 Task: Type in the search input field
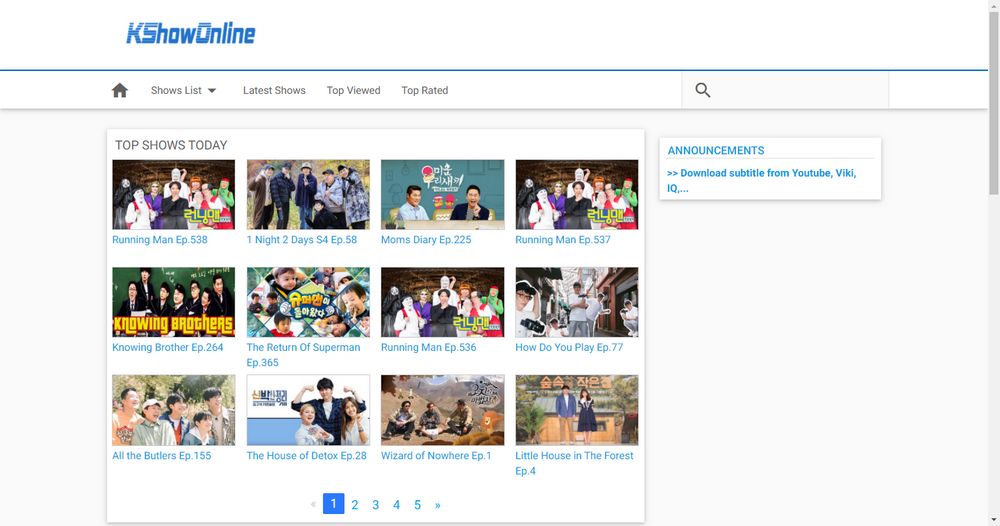(800, 90)
